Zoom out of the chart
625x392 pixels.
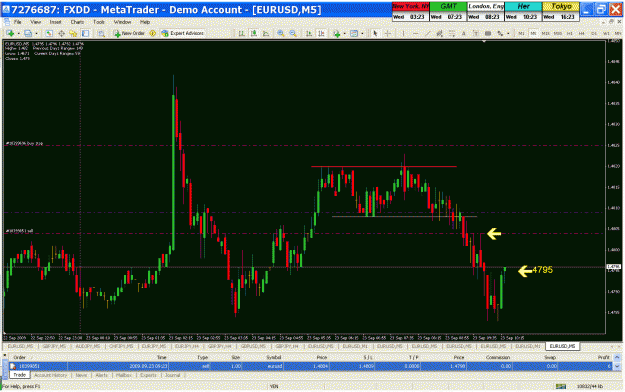tap(293, 33)
